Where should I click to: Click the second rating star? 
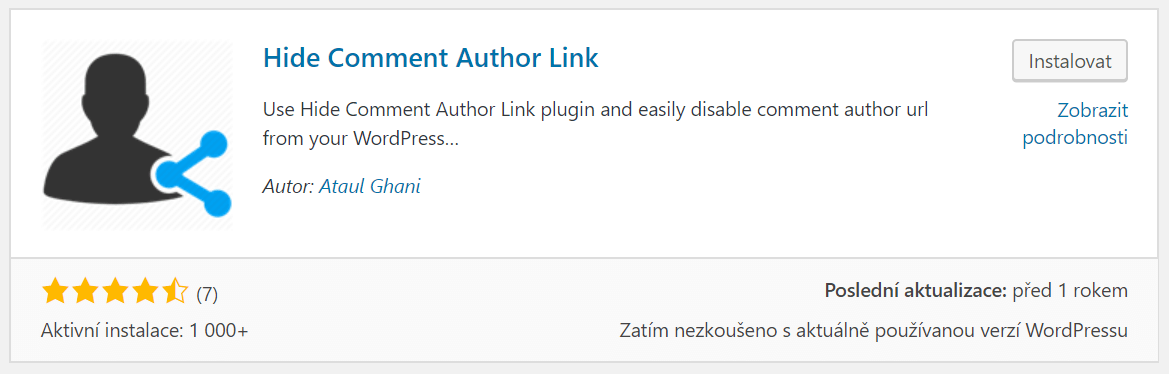click(85, 292)
